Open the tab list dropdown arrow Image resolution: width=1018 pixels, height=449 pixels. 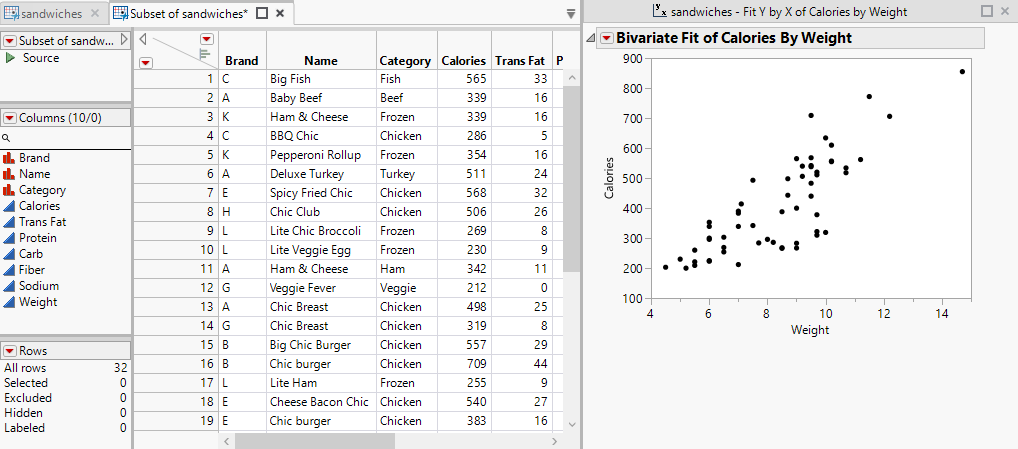coord(570,13)
